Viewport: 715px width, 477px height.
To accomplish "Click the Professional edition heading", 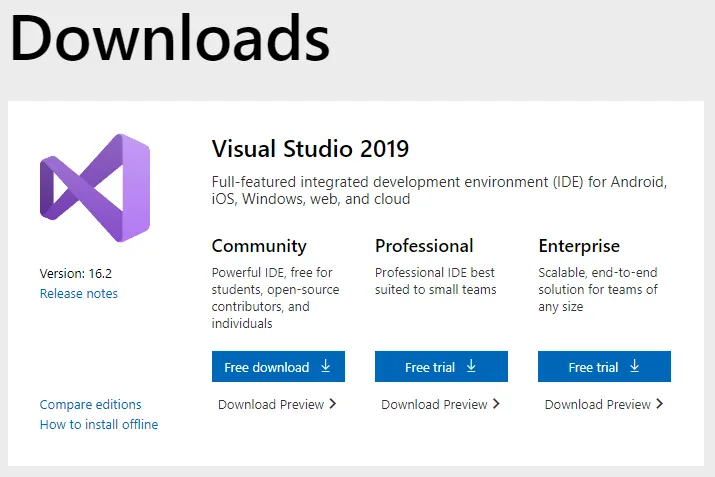I will [x=424, y=246].
